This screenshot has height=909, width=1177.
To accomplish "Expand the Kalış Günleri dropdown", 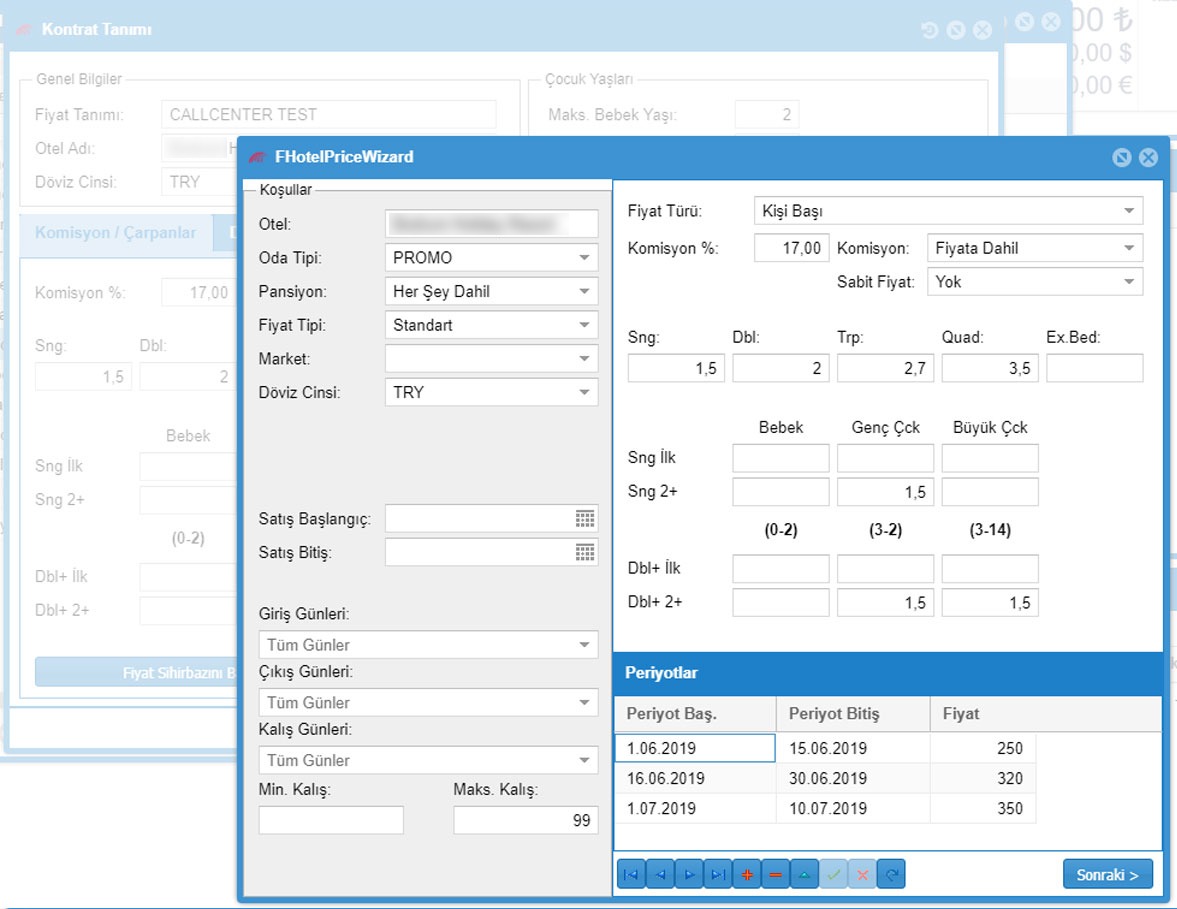I will point(584,760).
